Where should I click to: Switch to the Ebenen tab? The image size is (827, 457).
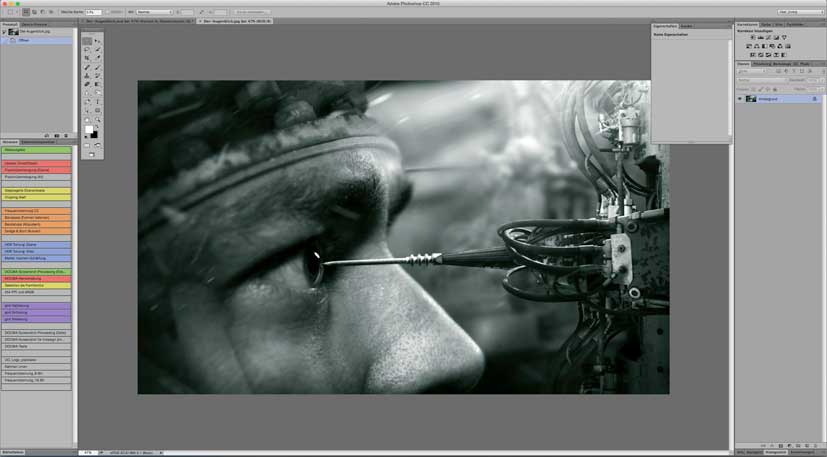tap(743, 64)
